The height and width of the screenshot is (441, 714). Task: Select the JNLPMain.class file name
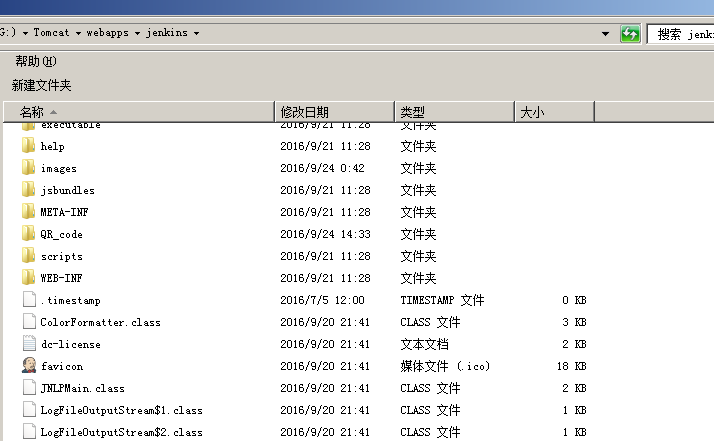click(x=82, y=388)
